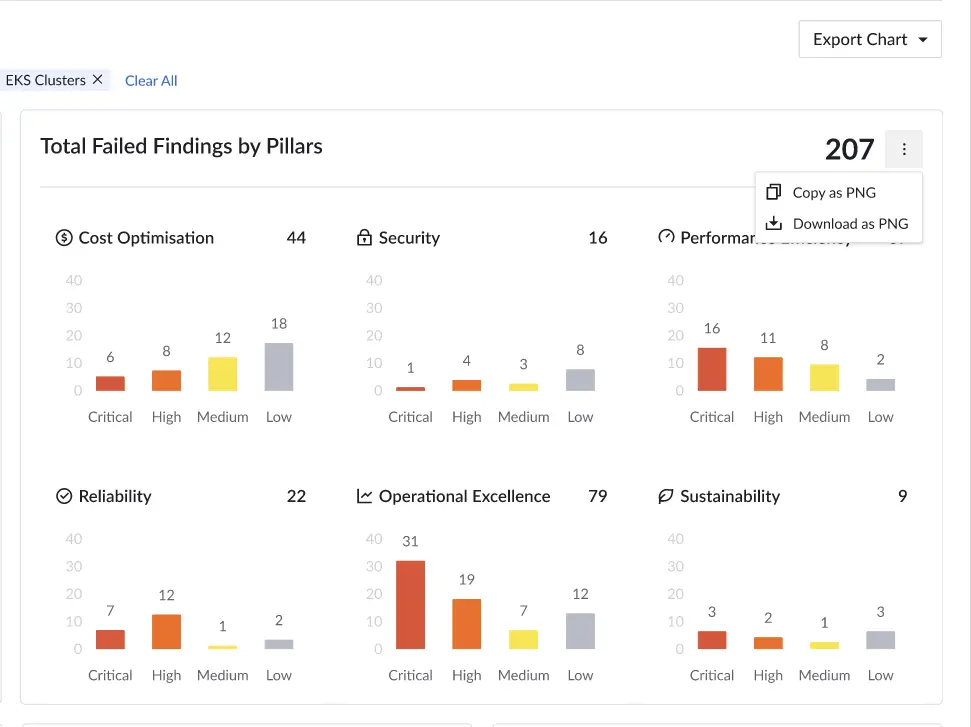Select Copy as PNG menu option
The height and width of the screenshot is (727, 971).
tap(834, 192)
